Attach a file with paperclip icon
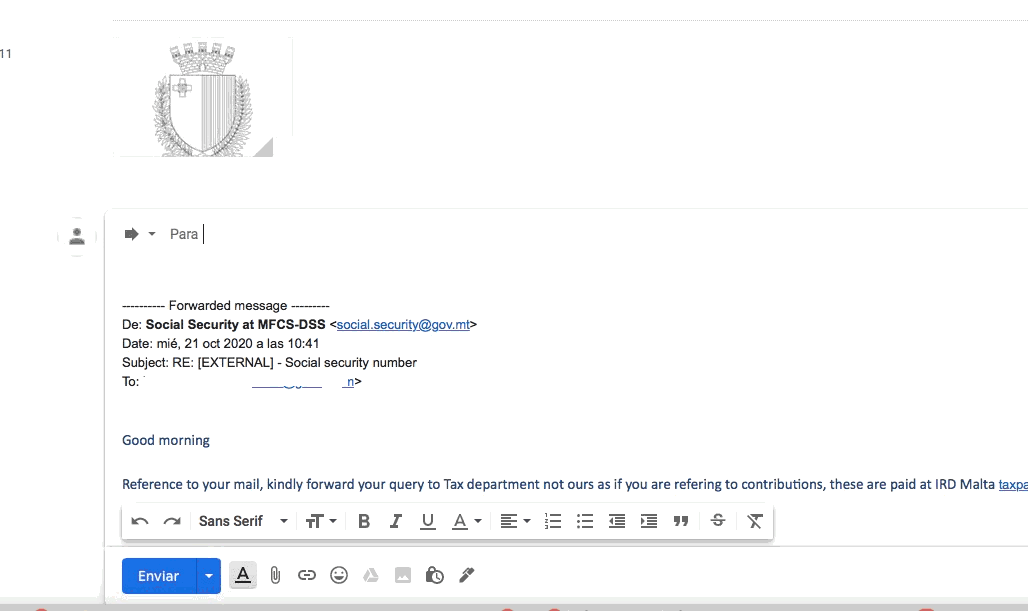1028x611 pixels. tap(275, 576)
